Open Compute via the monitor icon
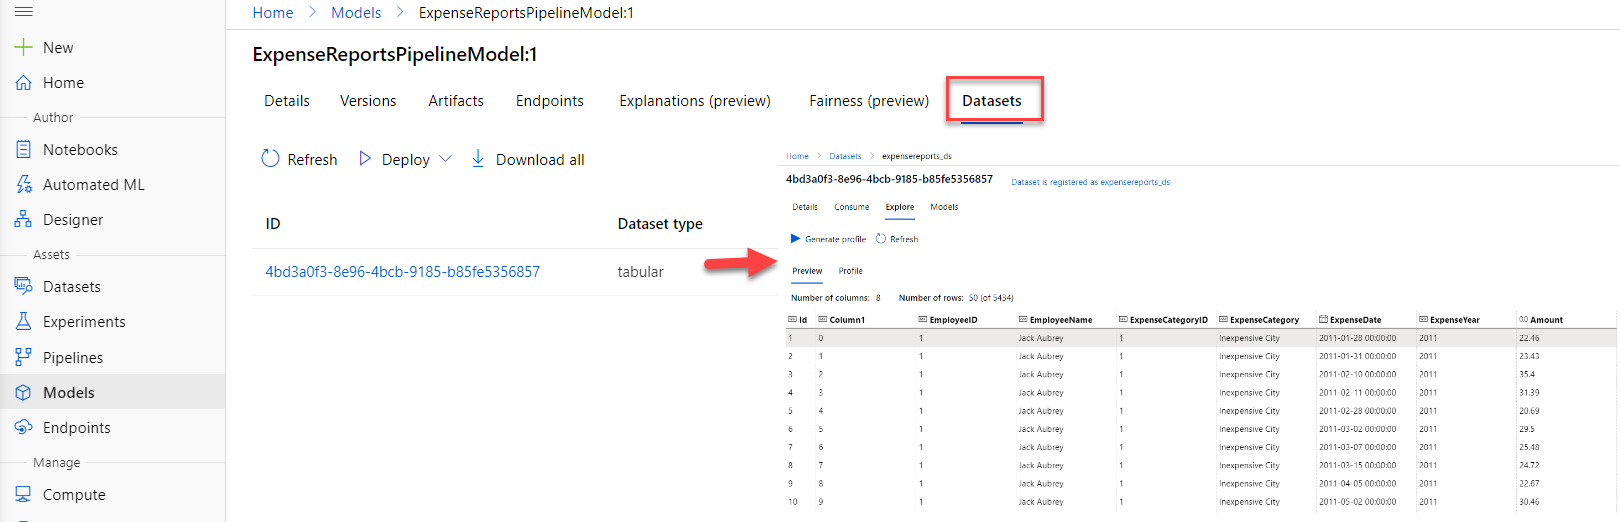The image size is (1620, 522). click(x=23, y=494)
